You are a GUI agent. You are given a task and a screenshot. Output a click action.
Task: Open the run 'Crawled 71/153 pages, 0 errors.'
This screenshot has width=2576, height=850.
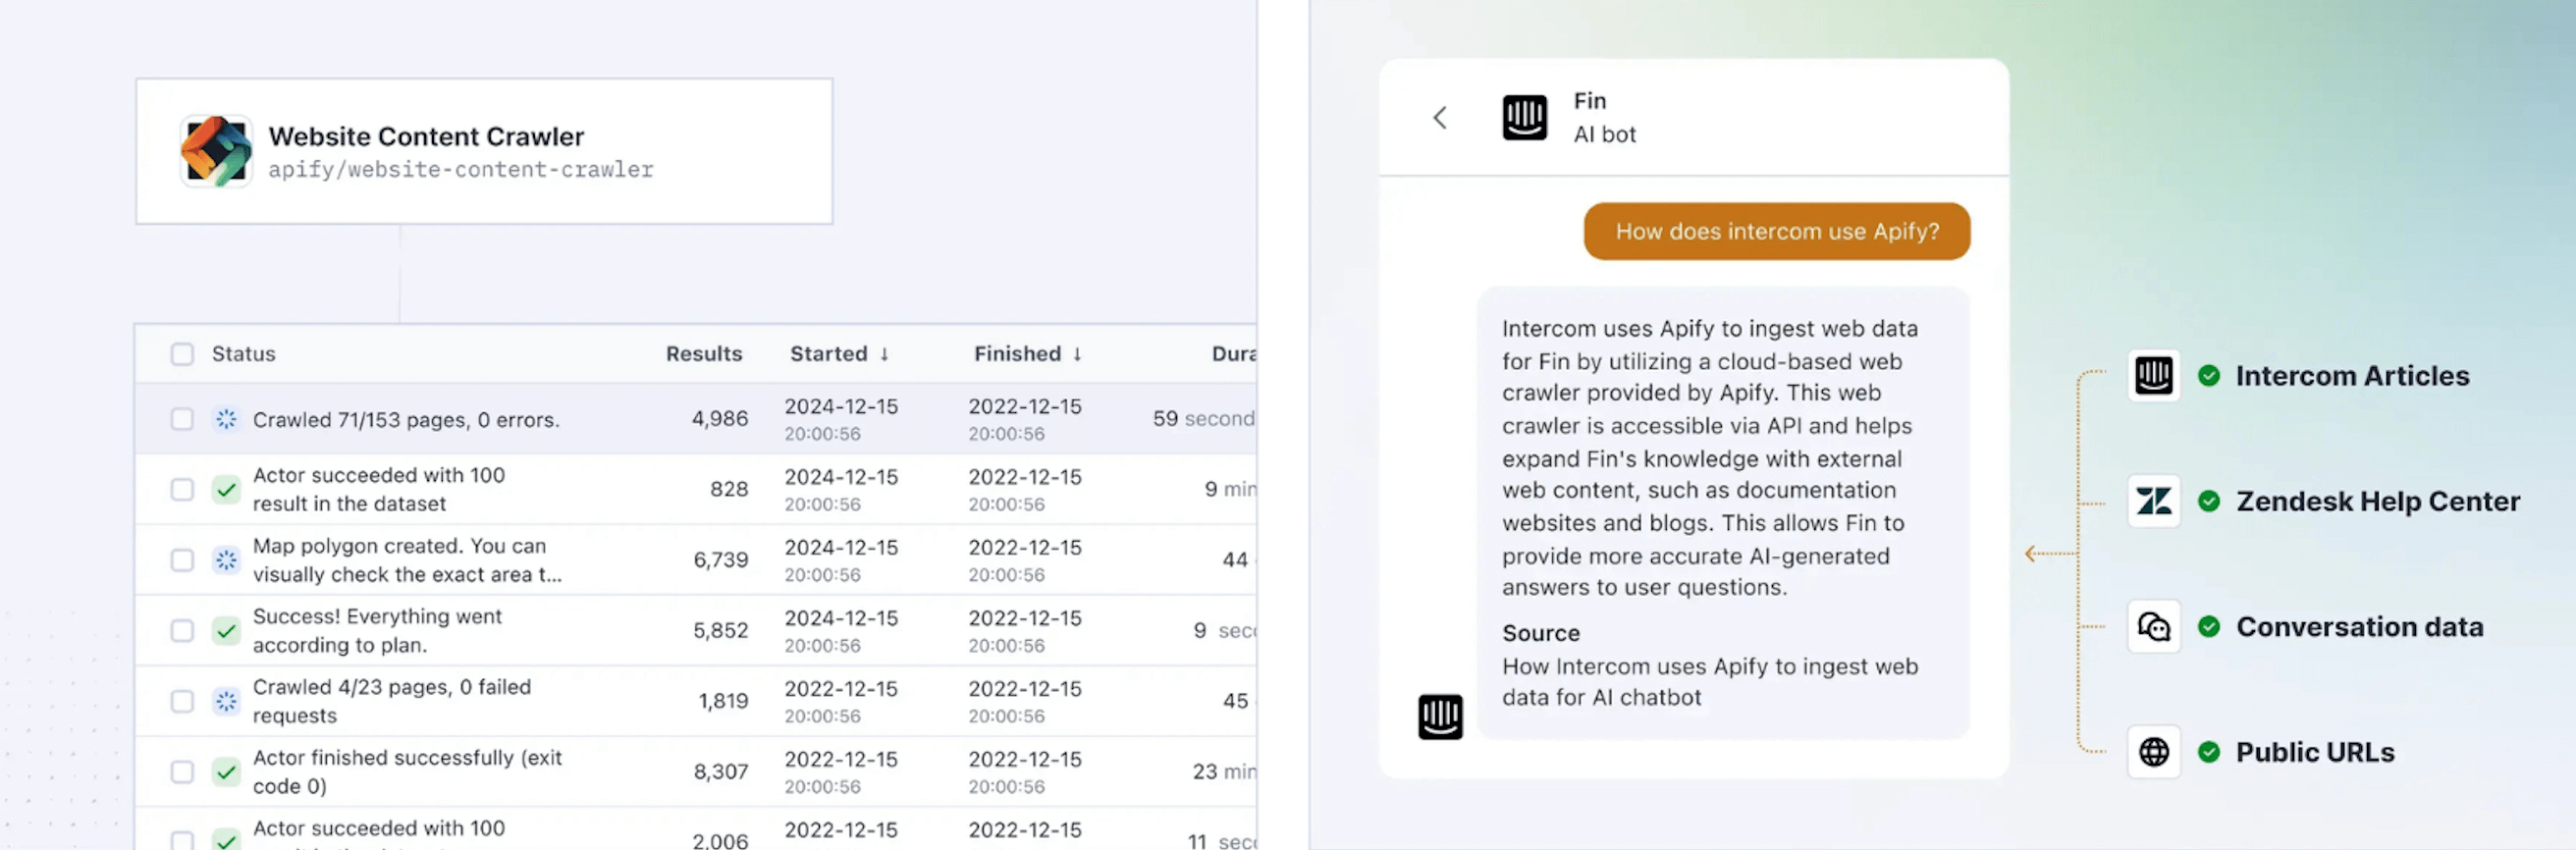406,420
